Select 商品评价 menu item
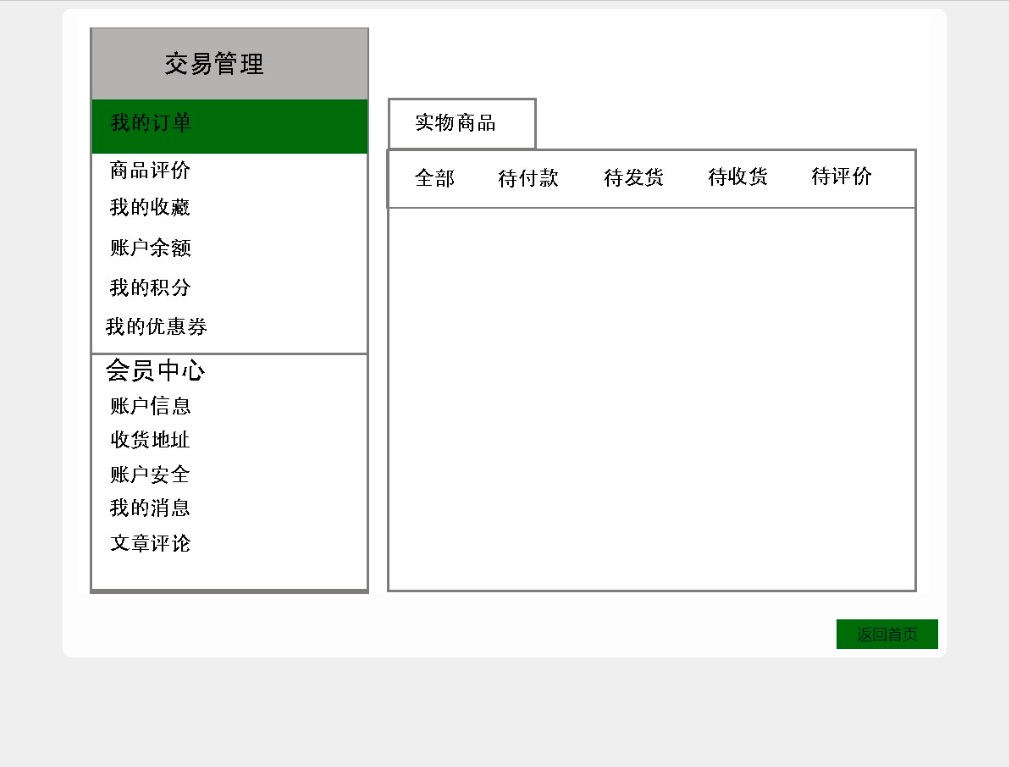The image size is (1009, 767). pos(150,170)
